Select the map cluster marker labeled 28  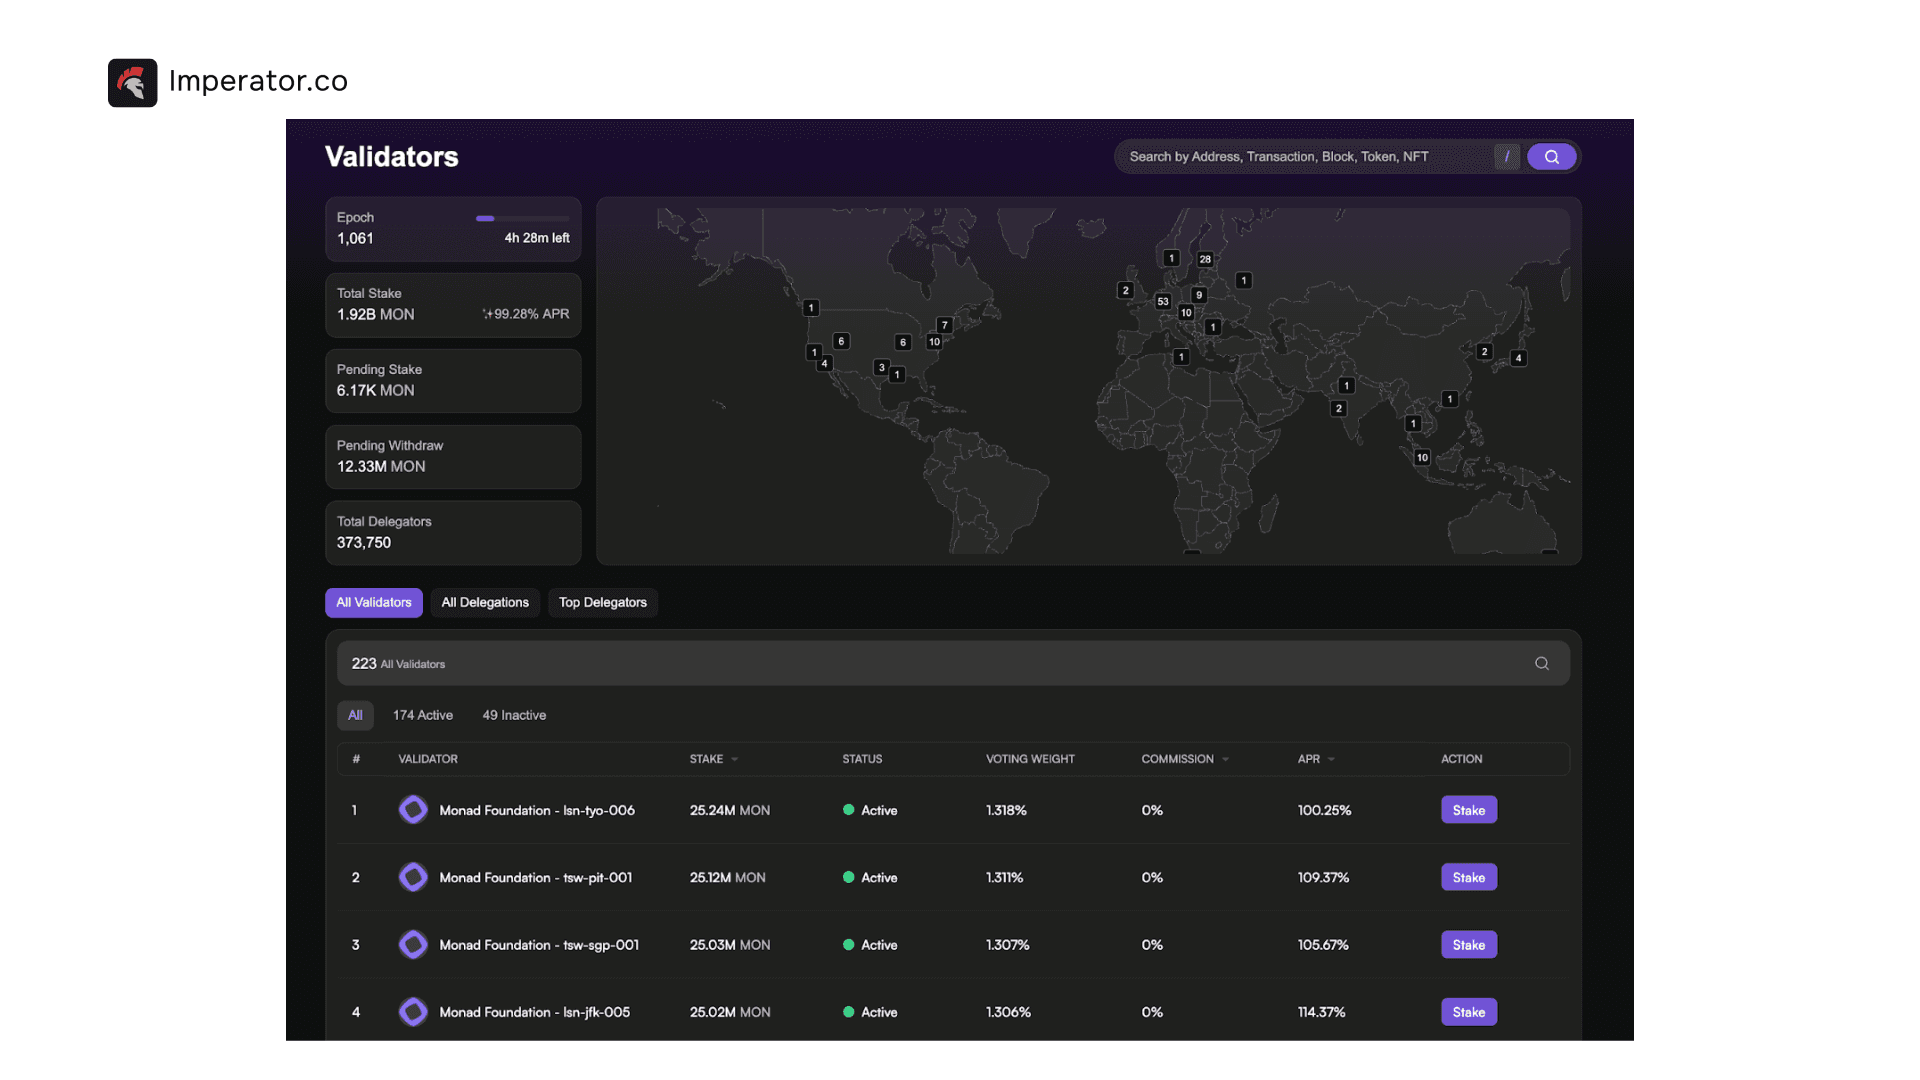(x=1205, y=259)
